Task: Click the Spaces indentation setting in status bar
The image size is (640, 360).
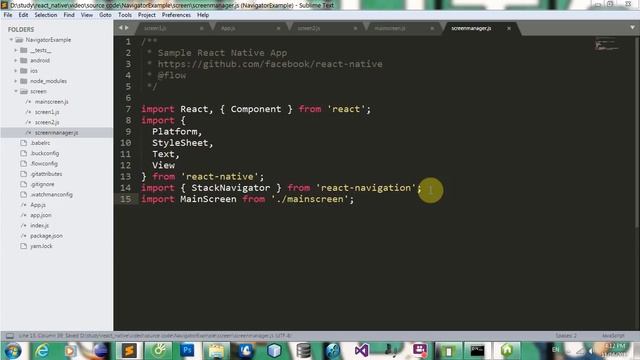Action: tap(566, 336)
